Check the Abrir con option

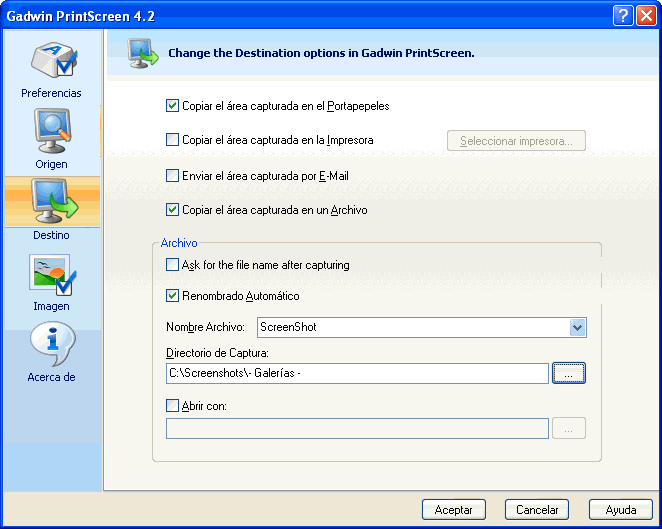click(173, 406)
